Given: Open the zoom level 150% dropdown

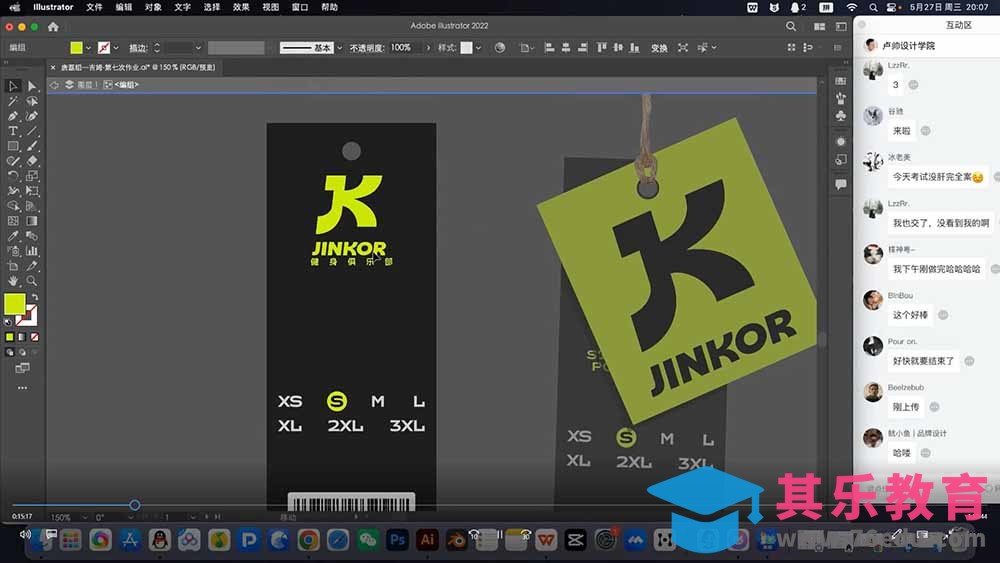Looking at the screenshot, I should 84,517.
